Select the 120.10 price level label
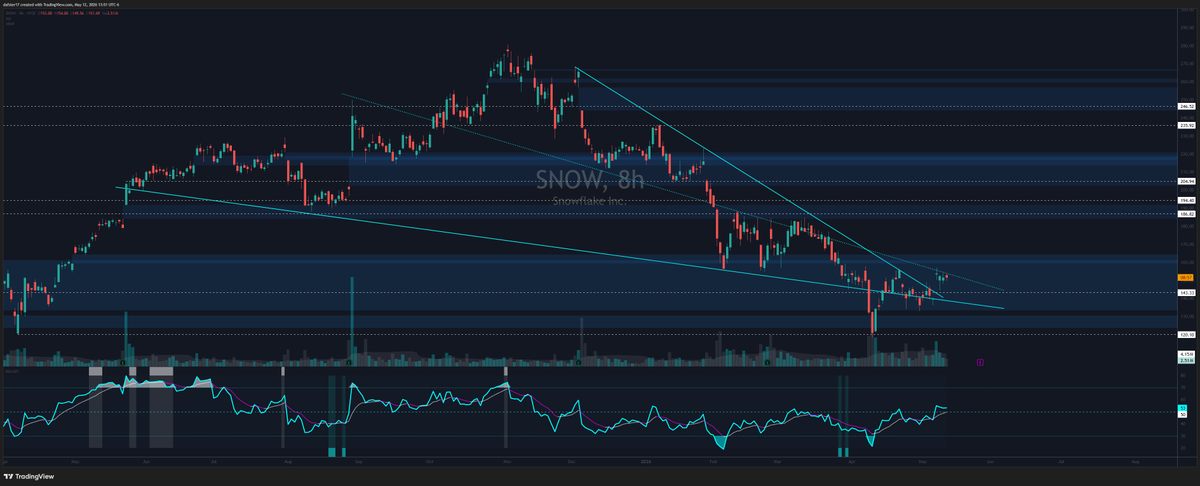 [x=1188, y=335]
